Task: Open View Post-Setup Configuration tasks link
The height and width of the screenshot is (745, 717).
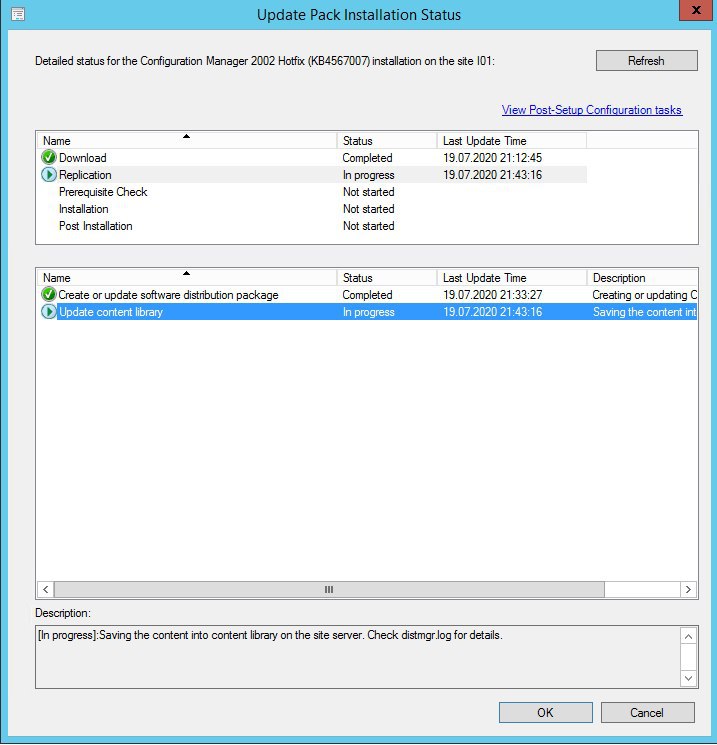Action: coord(592,110)
